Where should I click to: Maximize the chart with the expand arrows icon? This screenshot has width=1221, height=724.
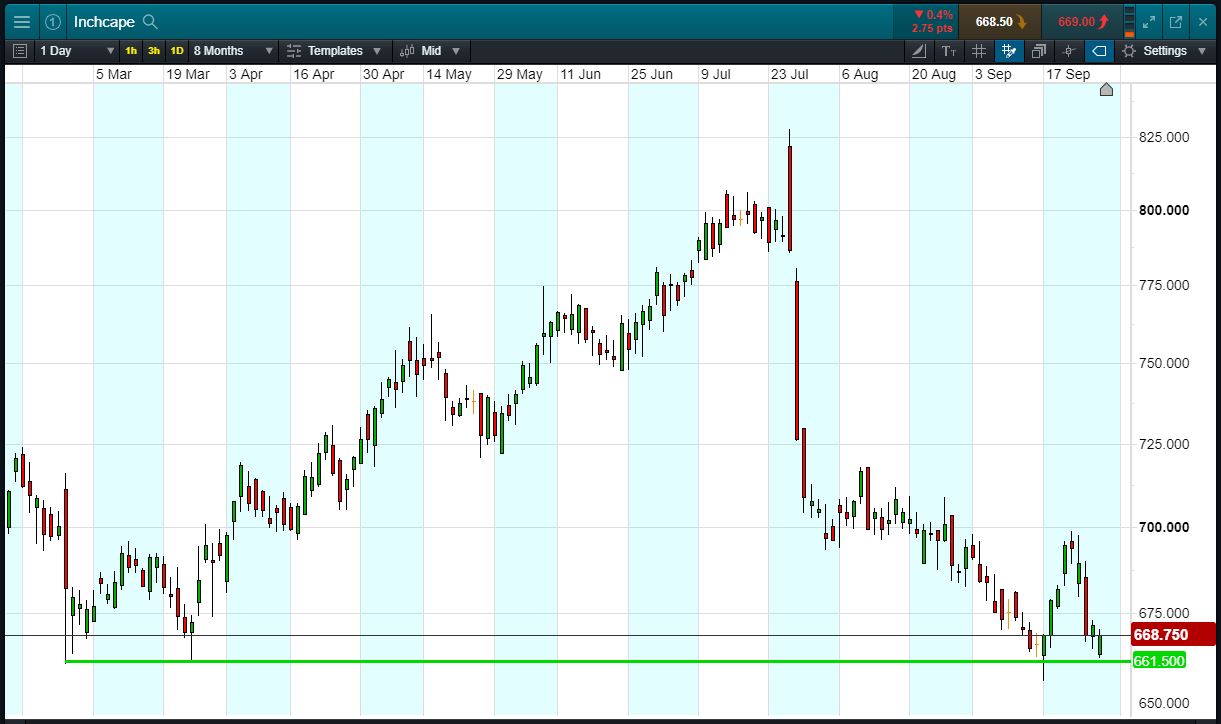pyautogui.click(x=1149, y=22)
